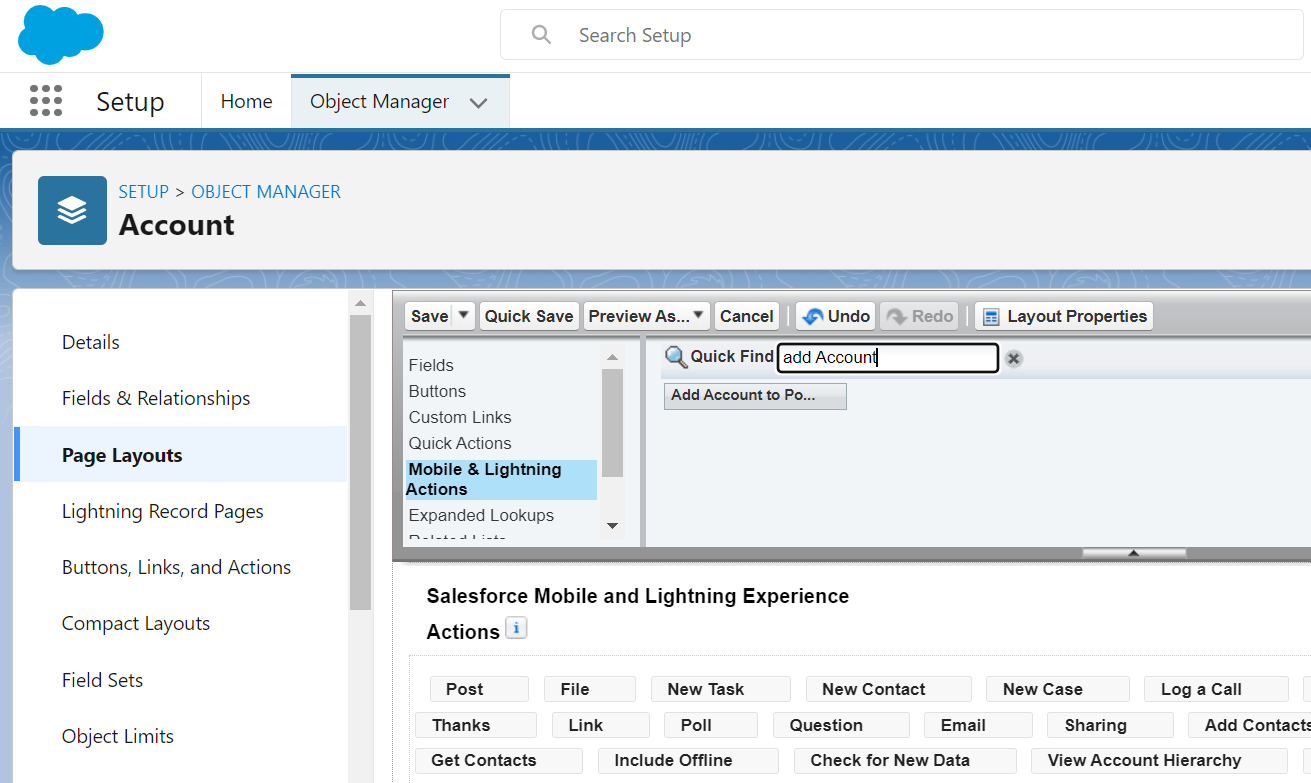Click the Salesforce cloud logo
The image size is (1311, 783).
coord(60,34)
